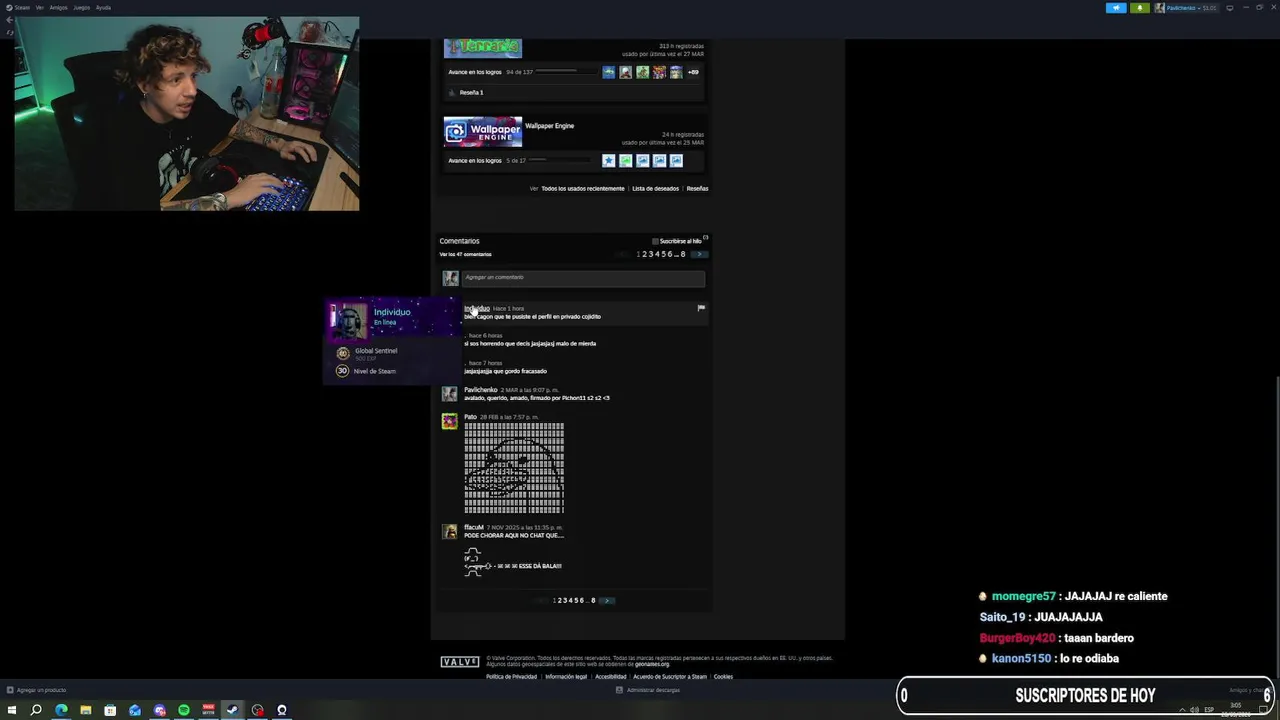The height and width of the screenshot is (720, 1280).
Task: Enable Suscribirse al hilo checkbox
Action: tap(655, 241)
